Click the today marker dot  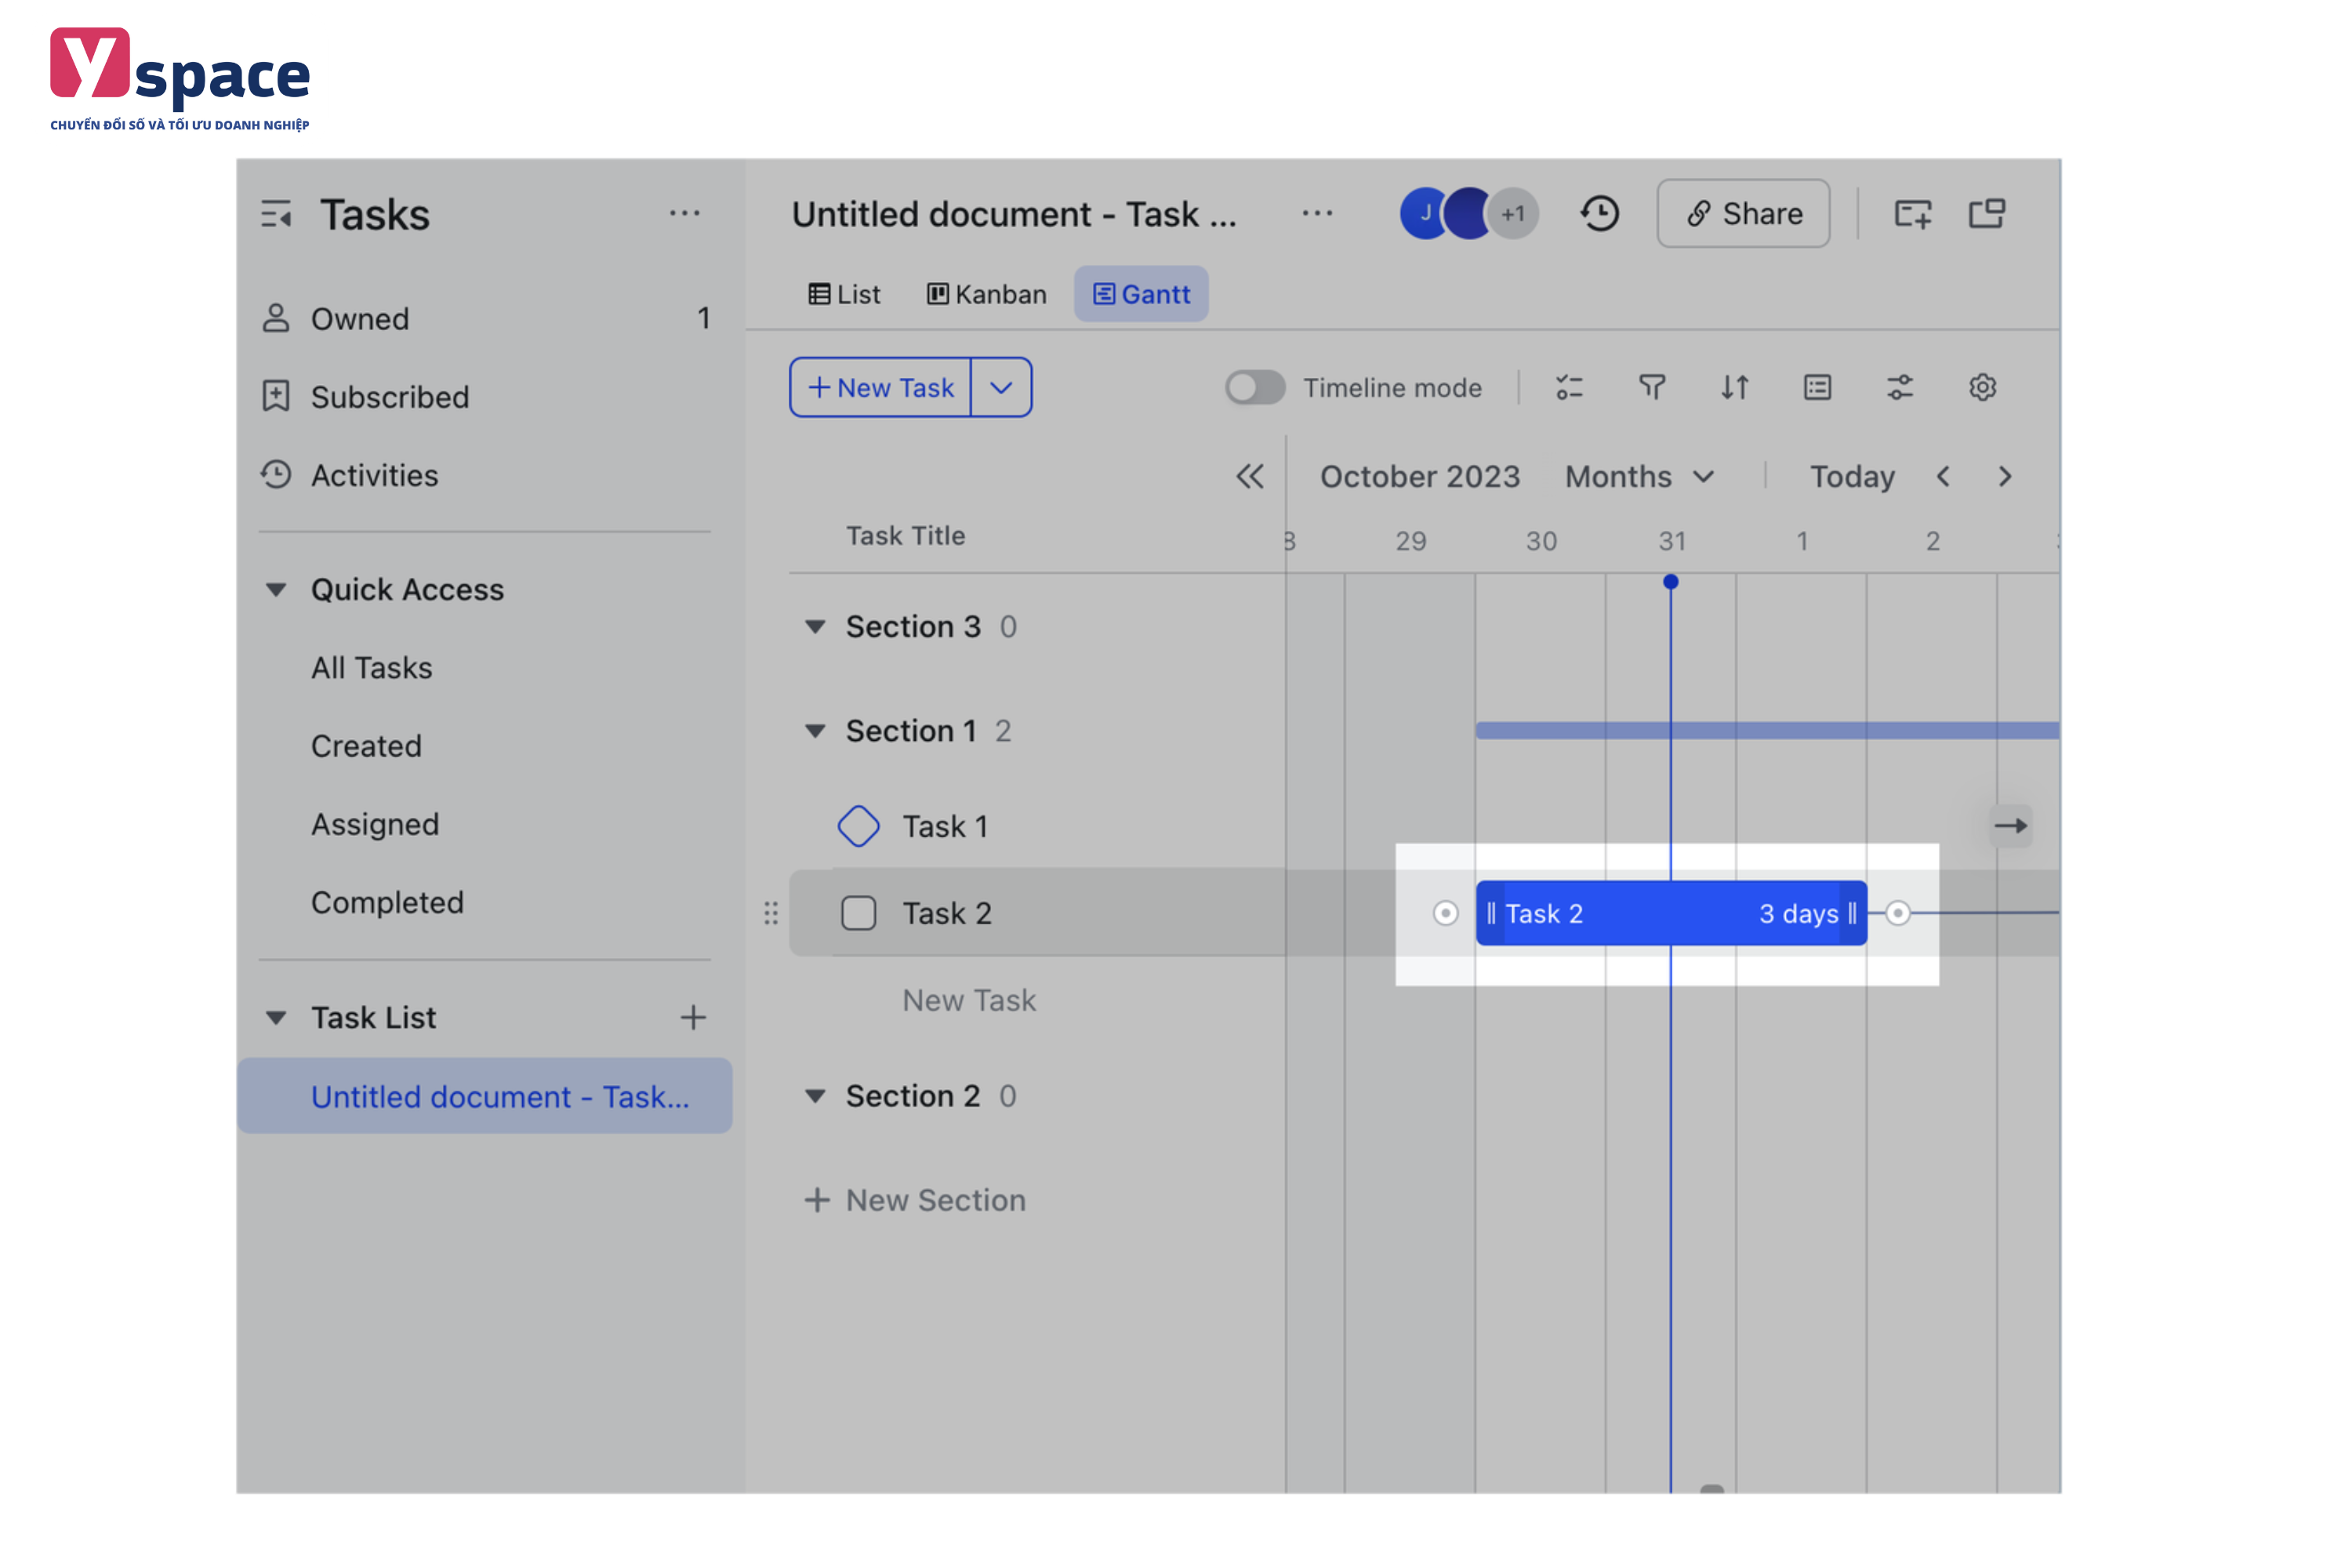click(x=1671, y=582)
